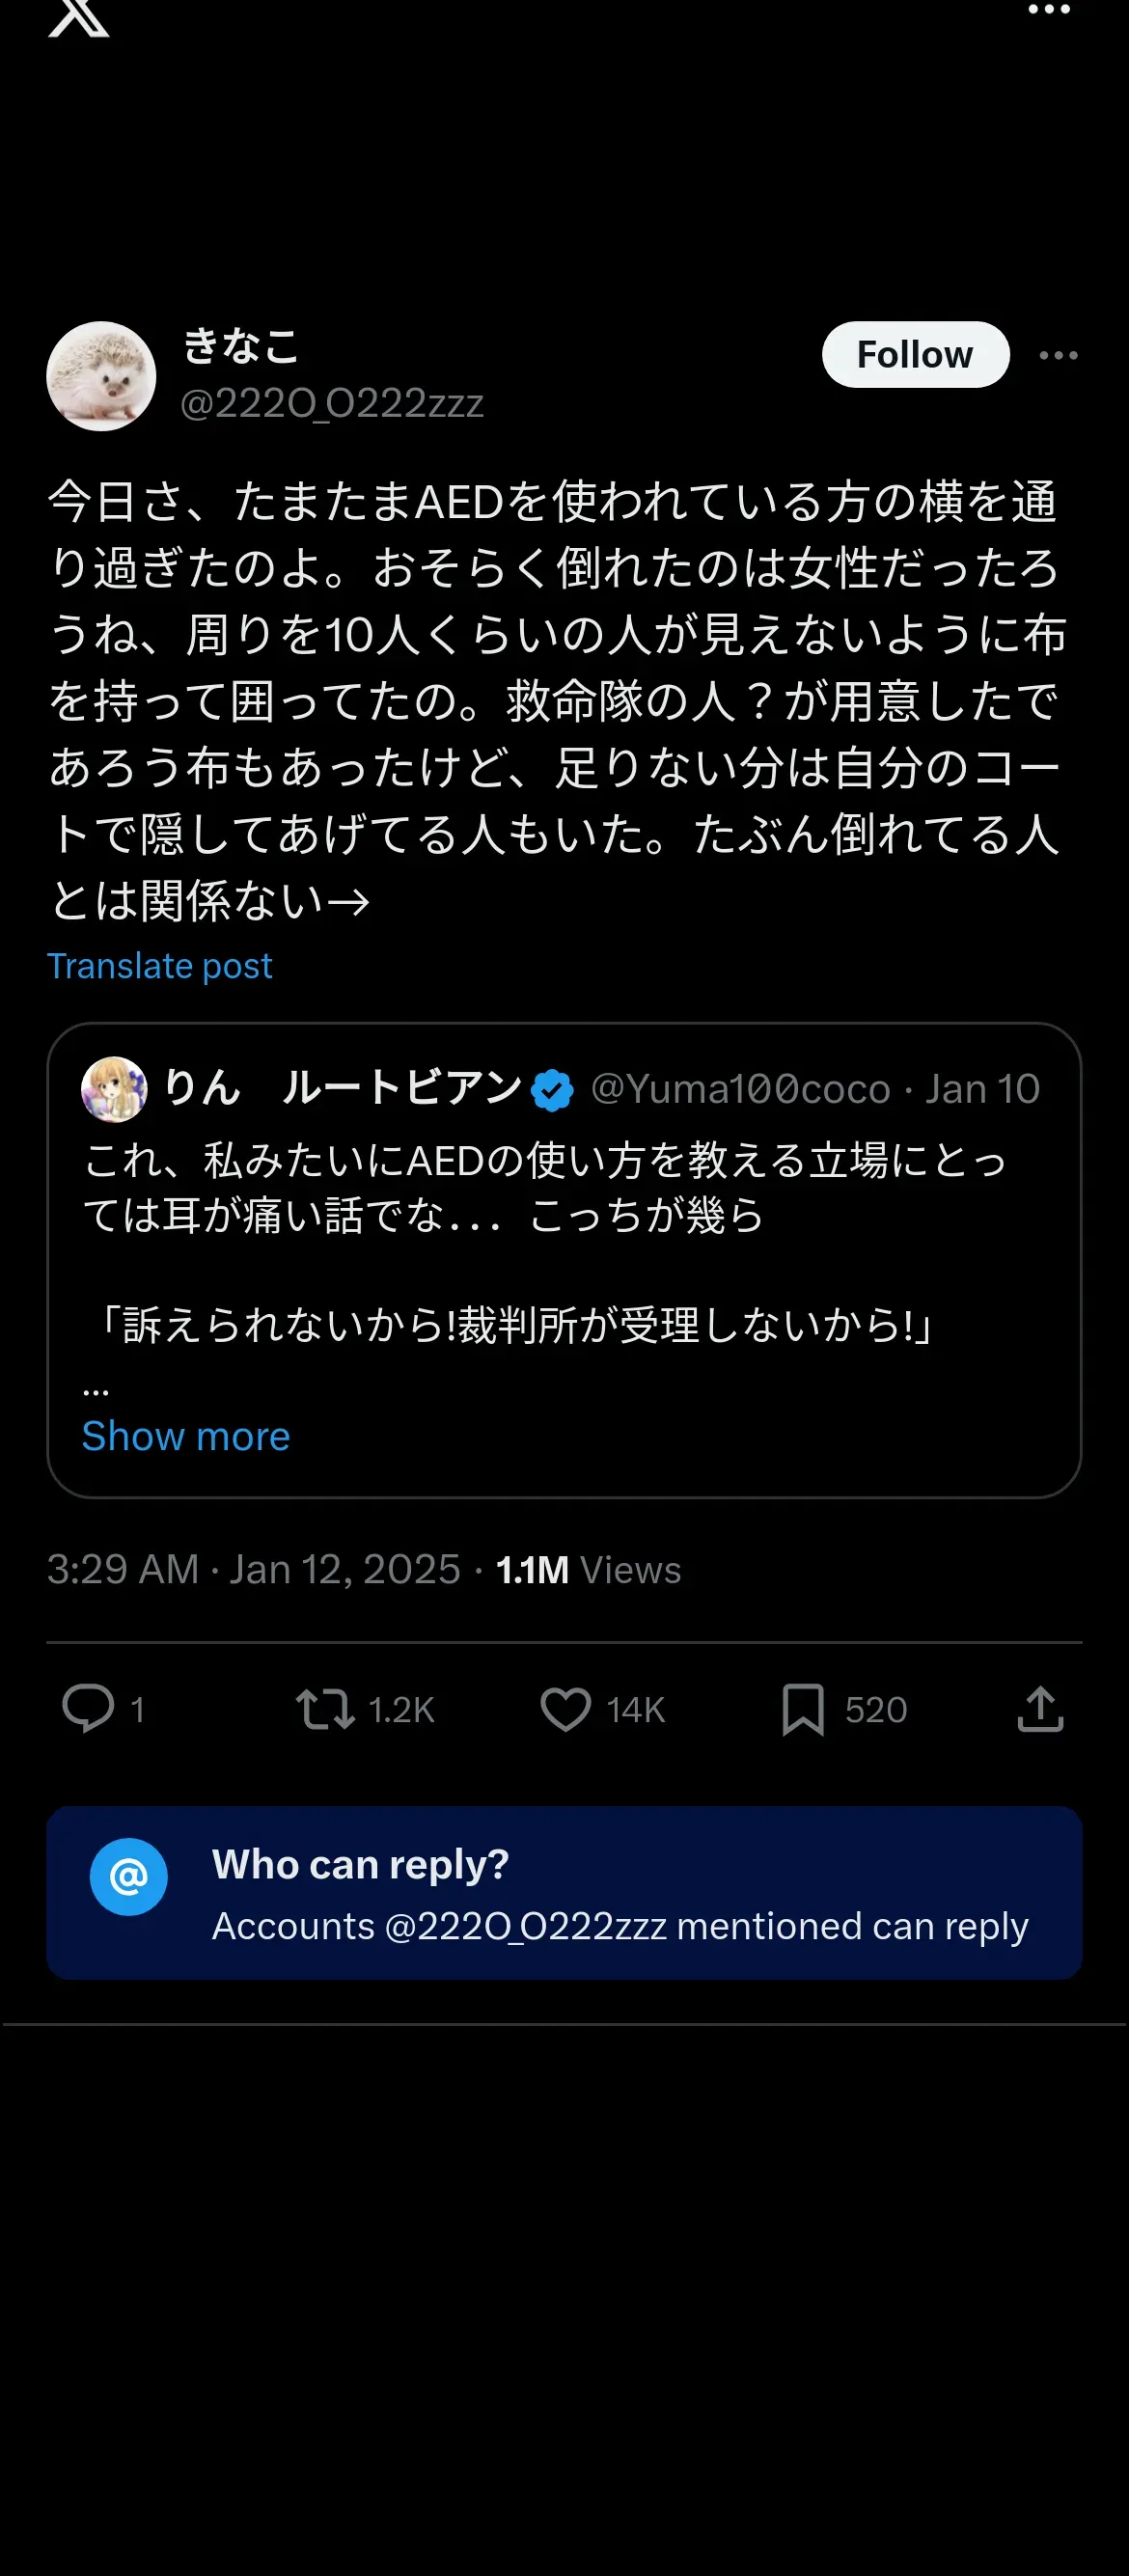
Task: Click the blue @ mention icon
Action: coord(129,1877)
